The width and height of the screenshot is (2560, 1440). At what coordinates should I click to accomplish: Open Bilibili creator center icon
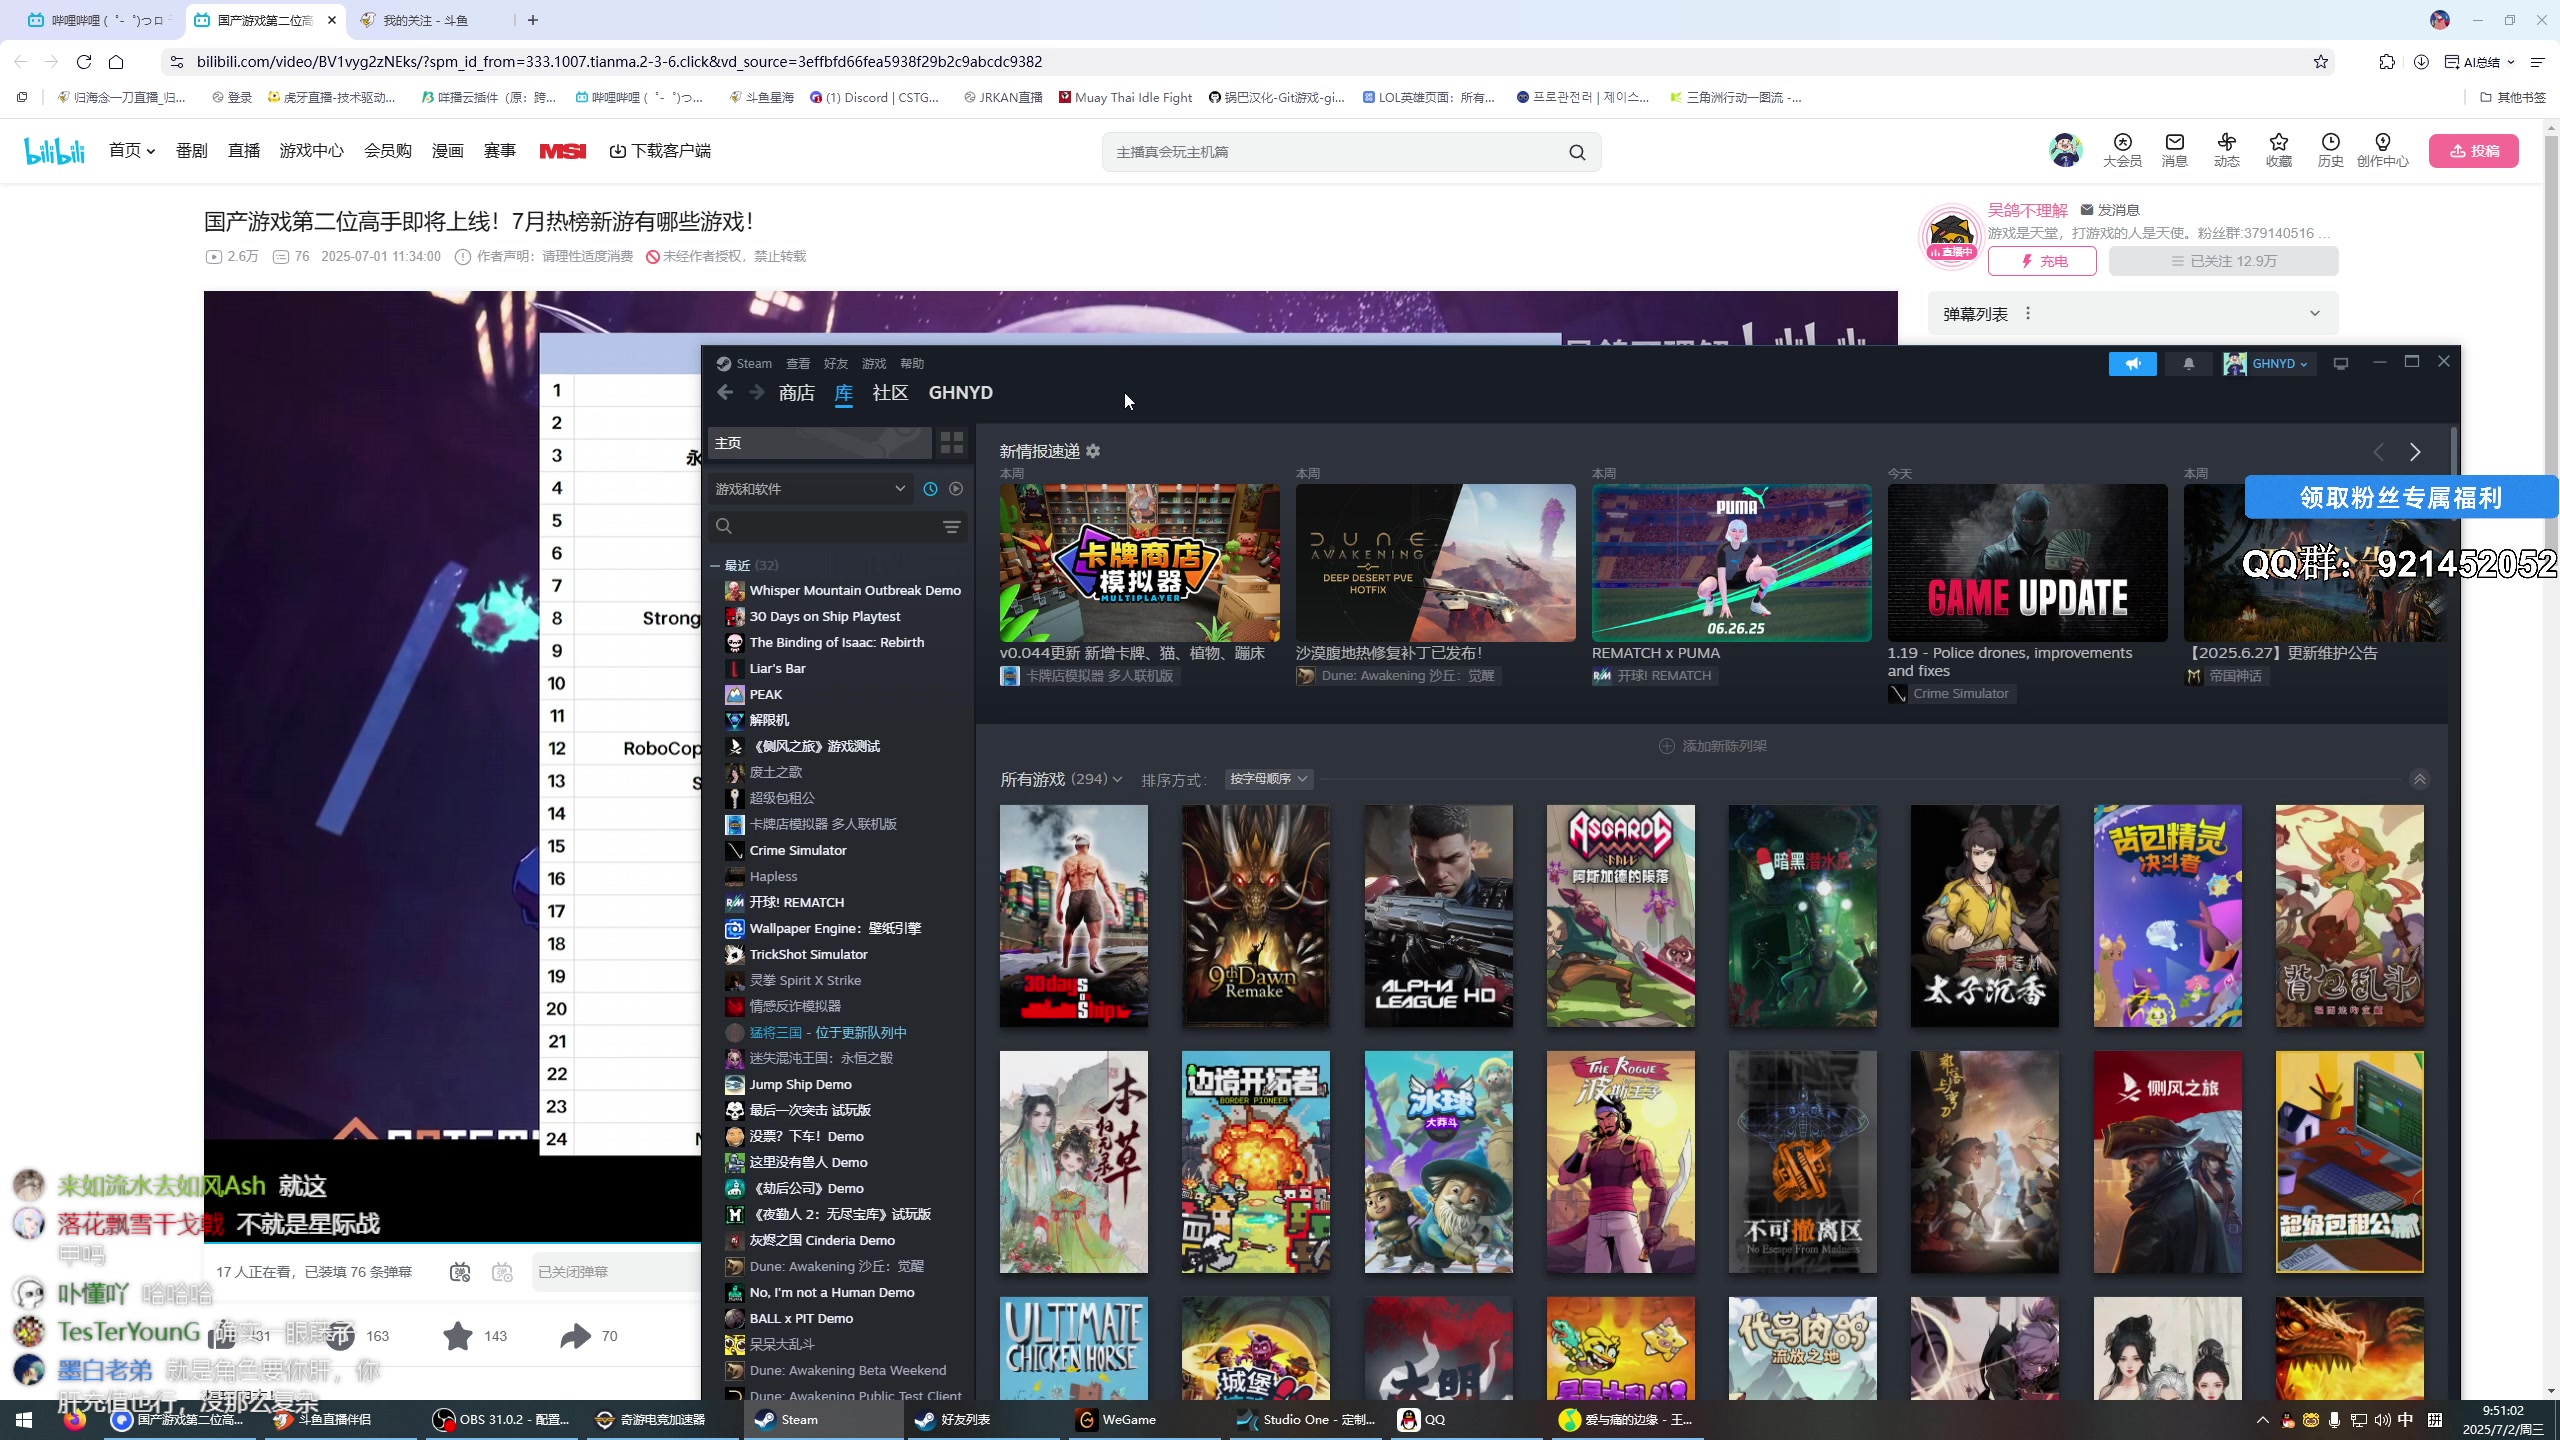click(x=2382, y=150)
